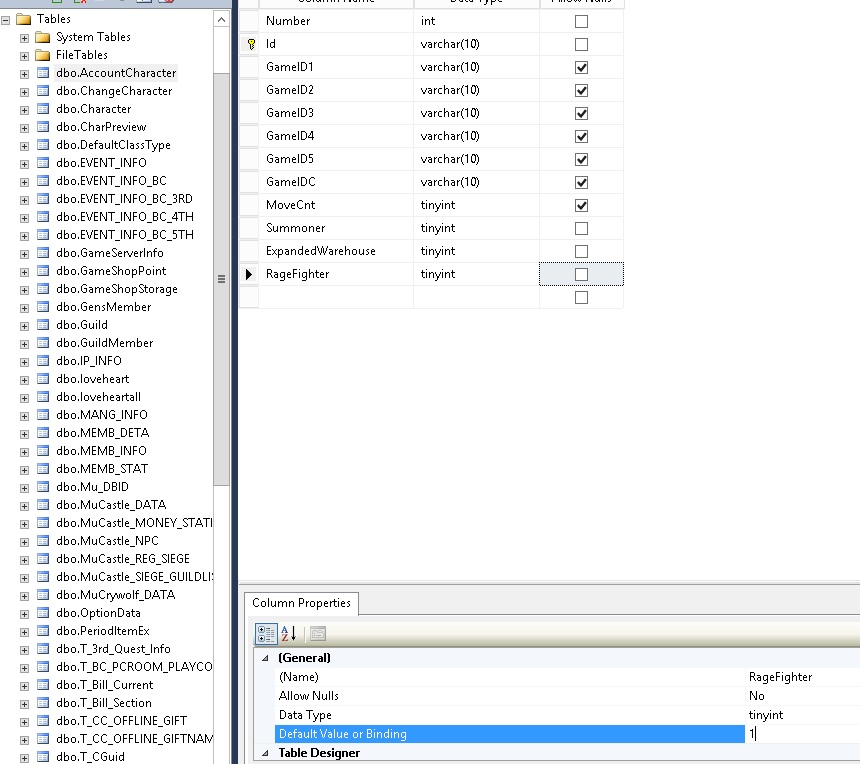
Task: Click the primary key icon on Id row
Action: pos(251,44)
